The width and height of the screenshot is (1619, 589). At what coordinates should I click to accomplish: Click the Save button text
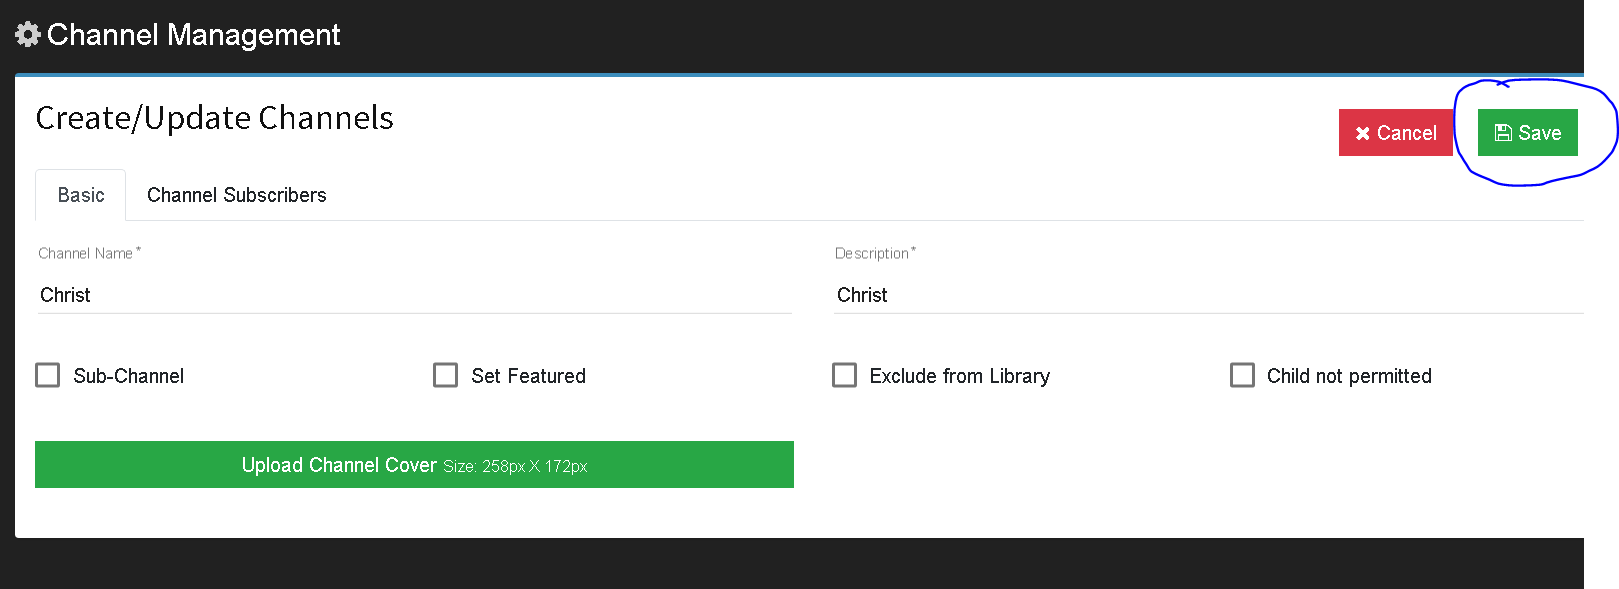1540,133
